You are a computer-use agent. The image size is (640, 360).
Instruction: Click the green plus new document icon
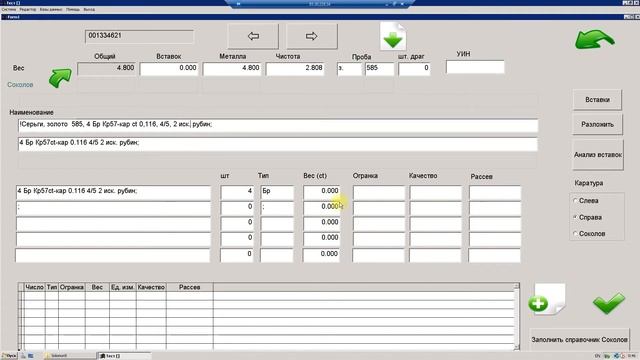(x=547, y=300)
